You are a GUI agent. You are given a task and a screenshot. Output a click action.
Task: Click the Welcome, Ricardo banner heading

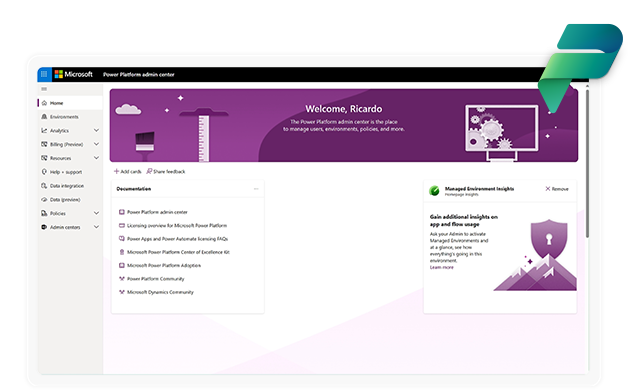coord(344,109)
